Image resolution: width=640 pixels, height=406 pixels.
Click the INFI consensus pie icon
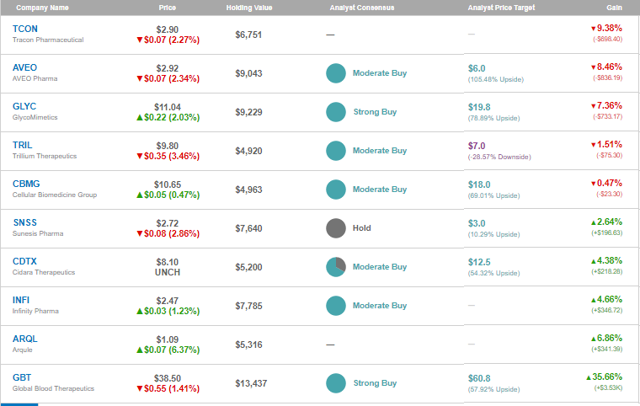pyautogui.click(x=336, y=306)
